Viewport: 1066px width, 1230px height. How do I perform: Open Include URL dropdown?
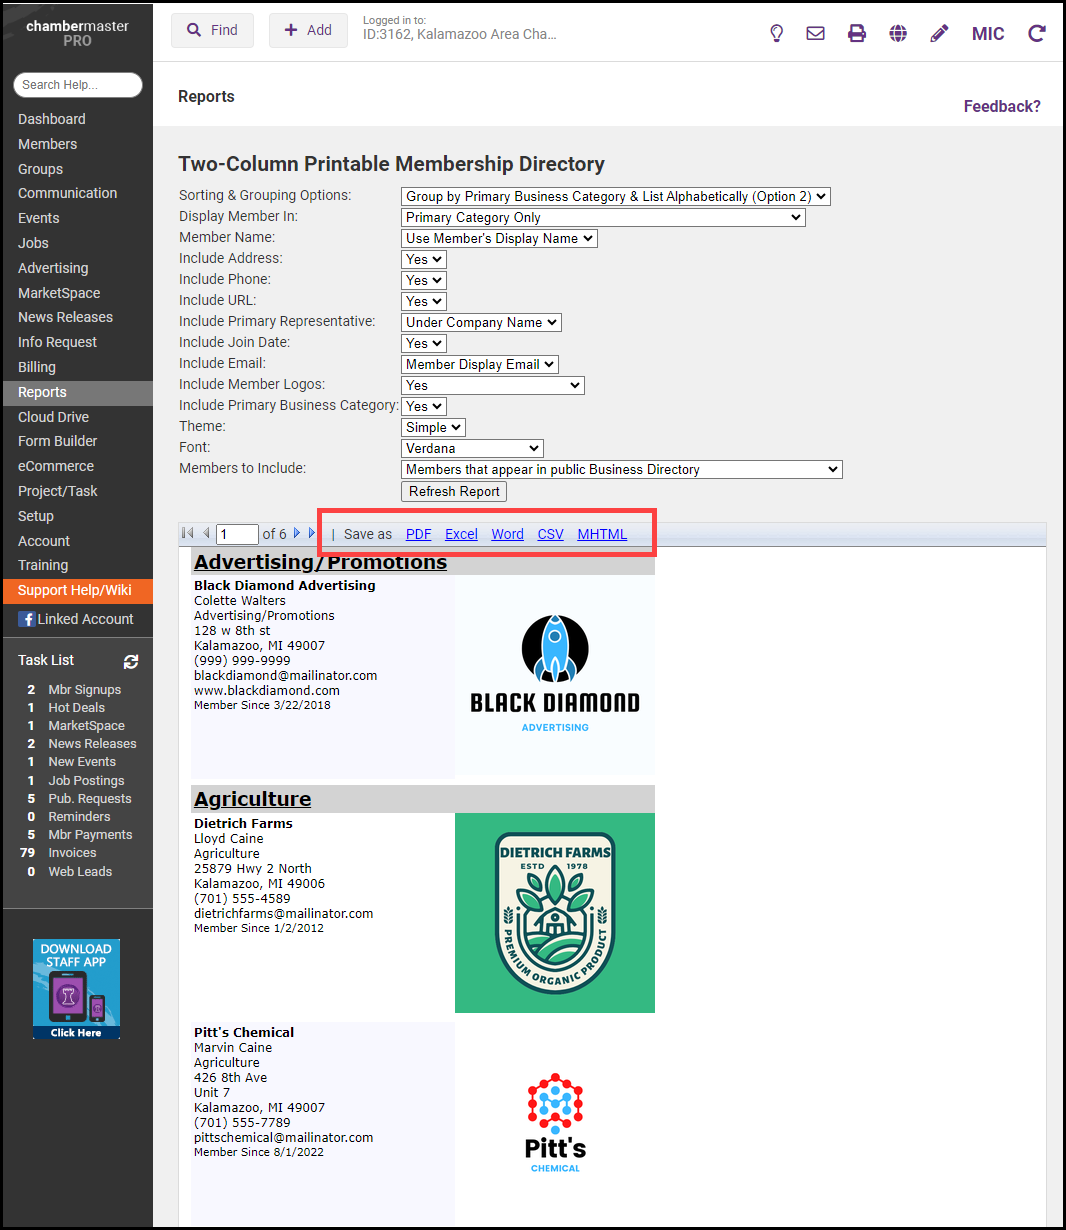pyautogui.click(x=423, y=301)
